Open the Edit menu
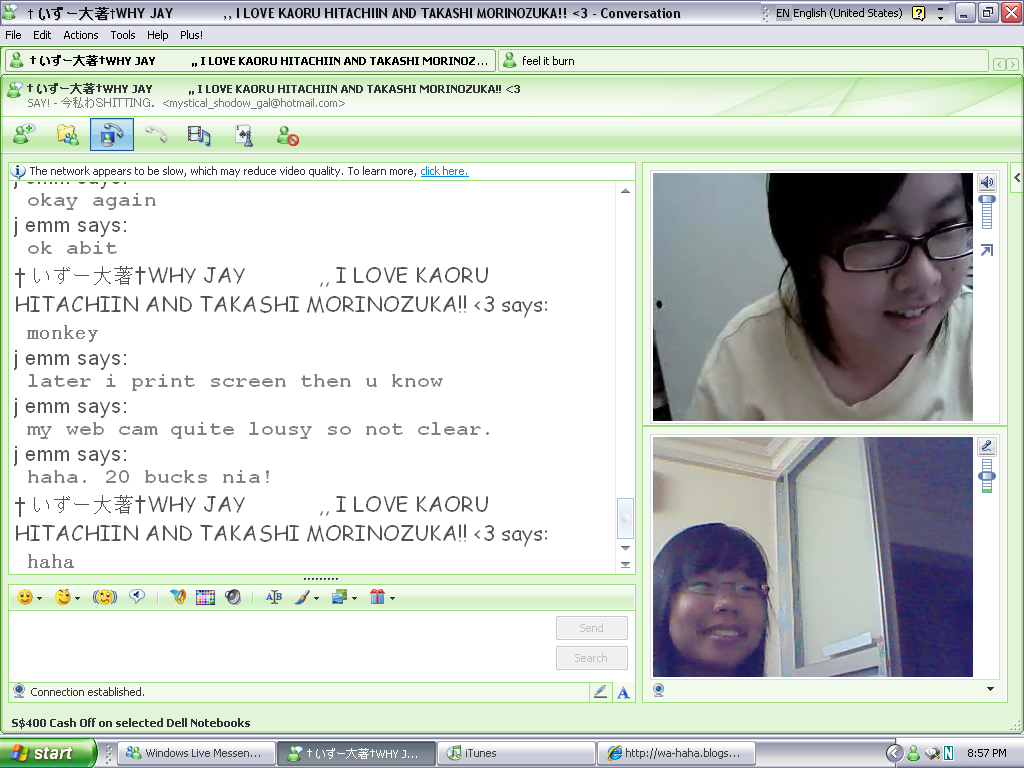The width and height of the screenshot is (1024, 768). click(x=42, y=35)
